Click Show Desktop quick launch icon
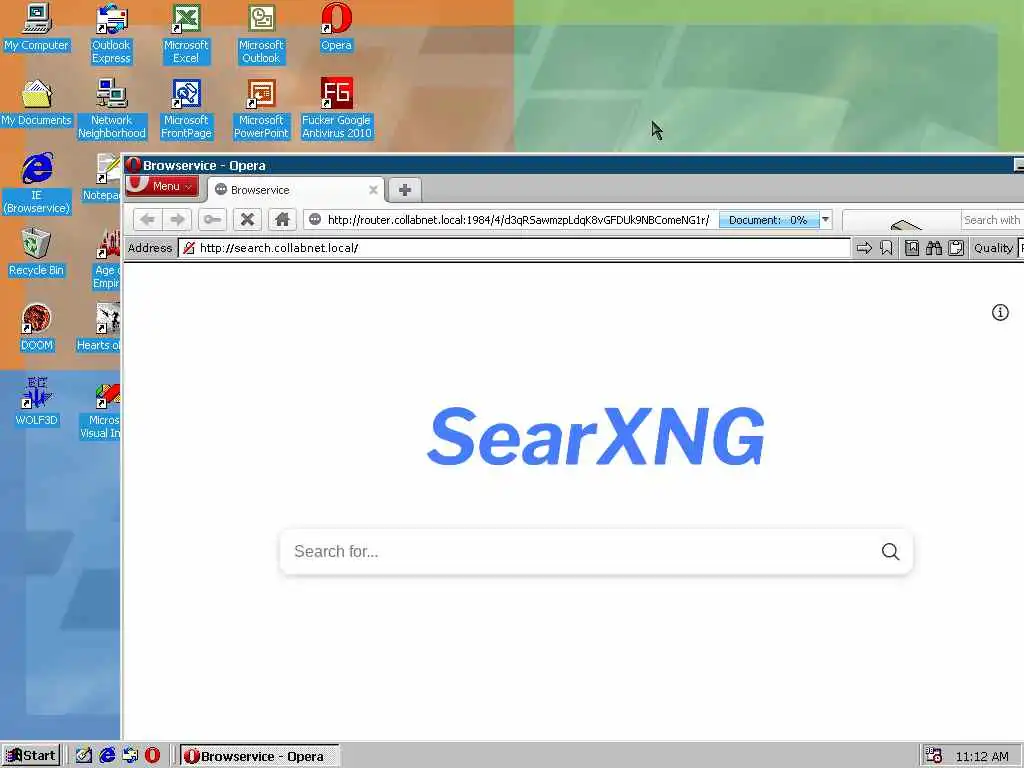Viewport: 1024px width, 768px height. pos(84,756)
